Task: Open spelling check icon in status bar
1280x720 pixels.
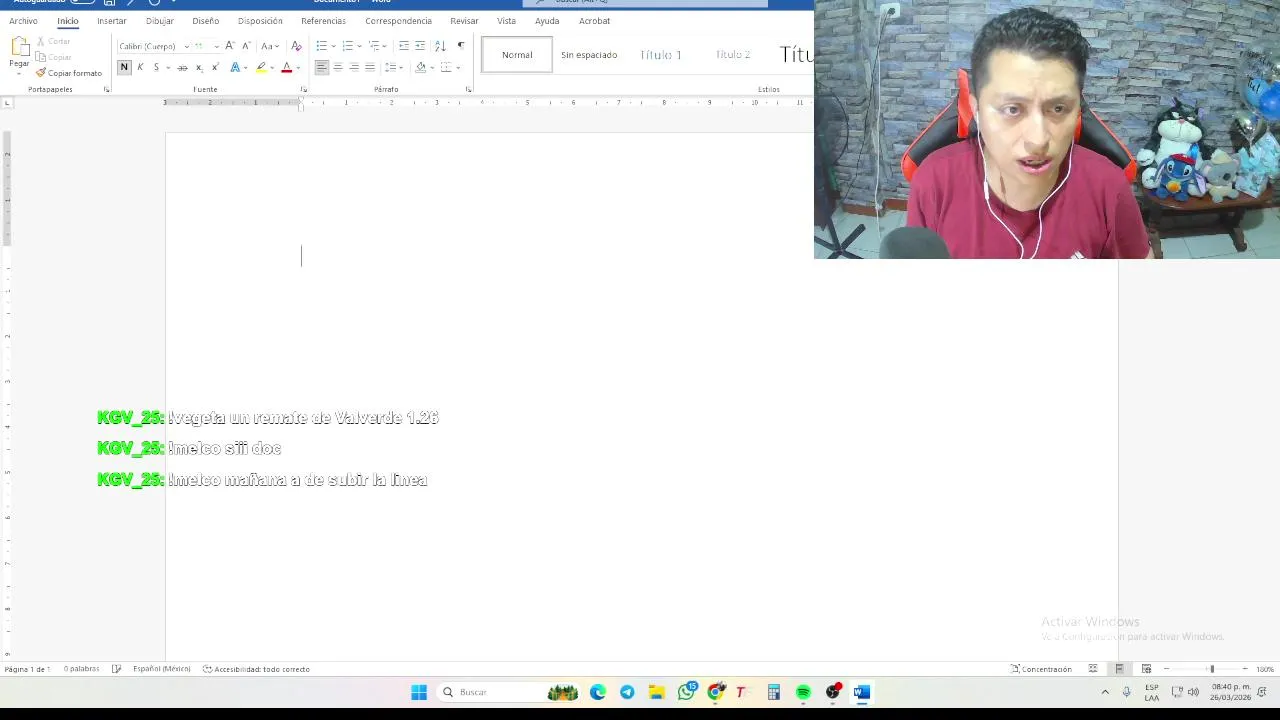Action: point(116,669)
